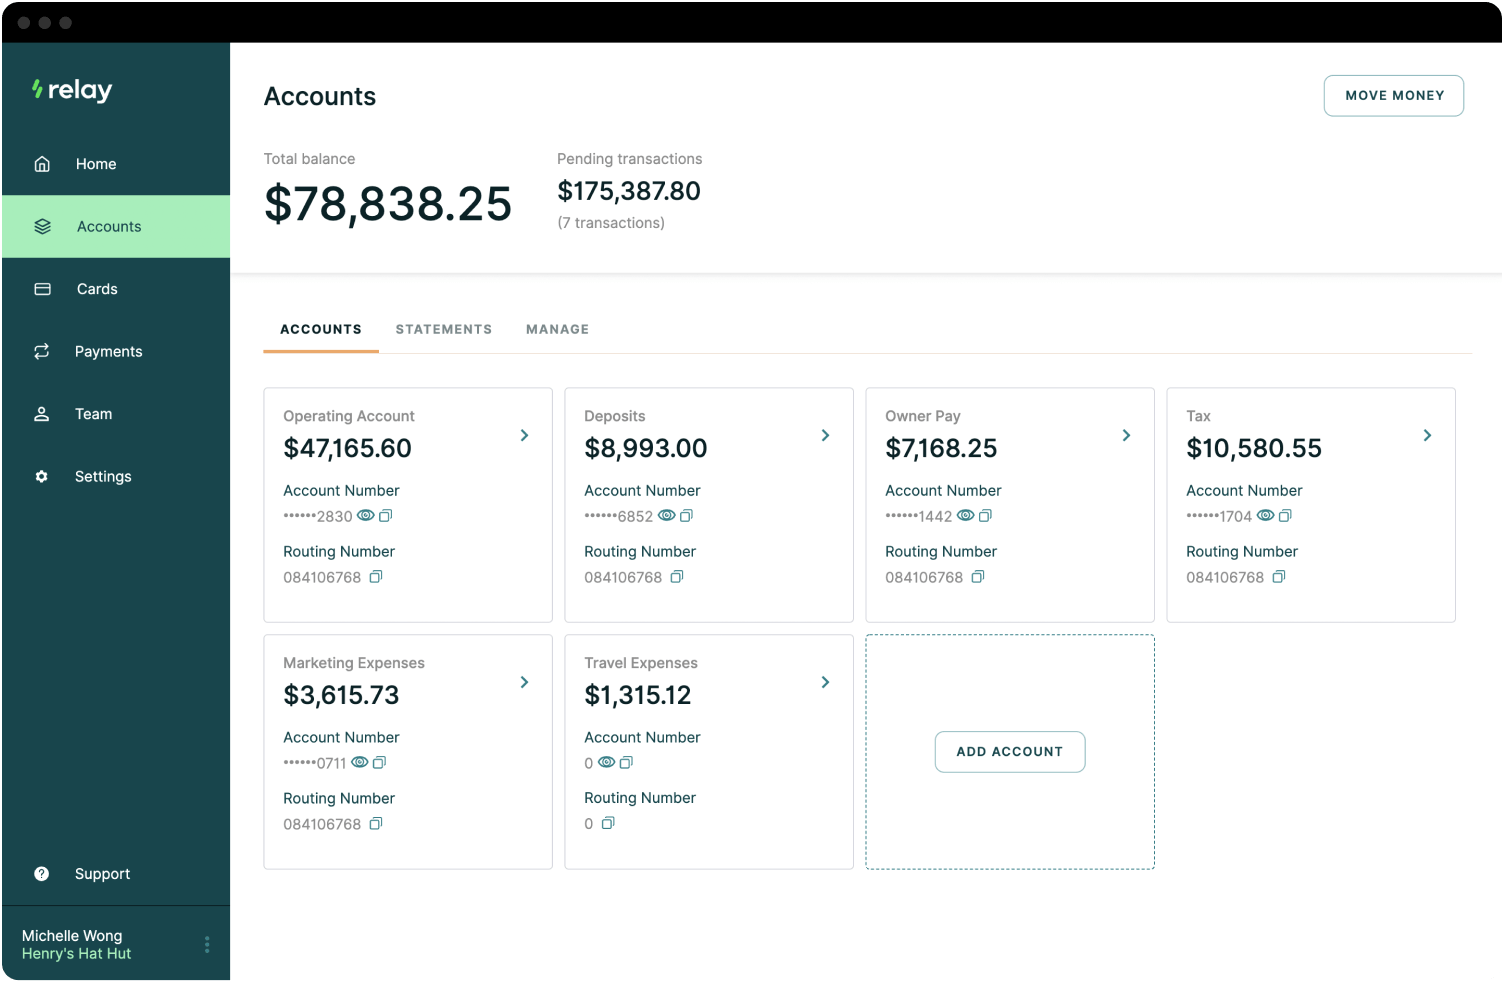1504x982 pixels.
Task: Switch to the Statements tab
Action: 443,329
